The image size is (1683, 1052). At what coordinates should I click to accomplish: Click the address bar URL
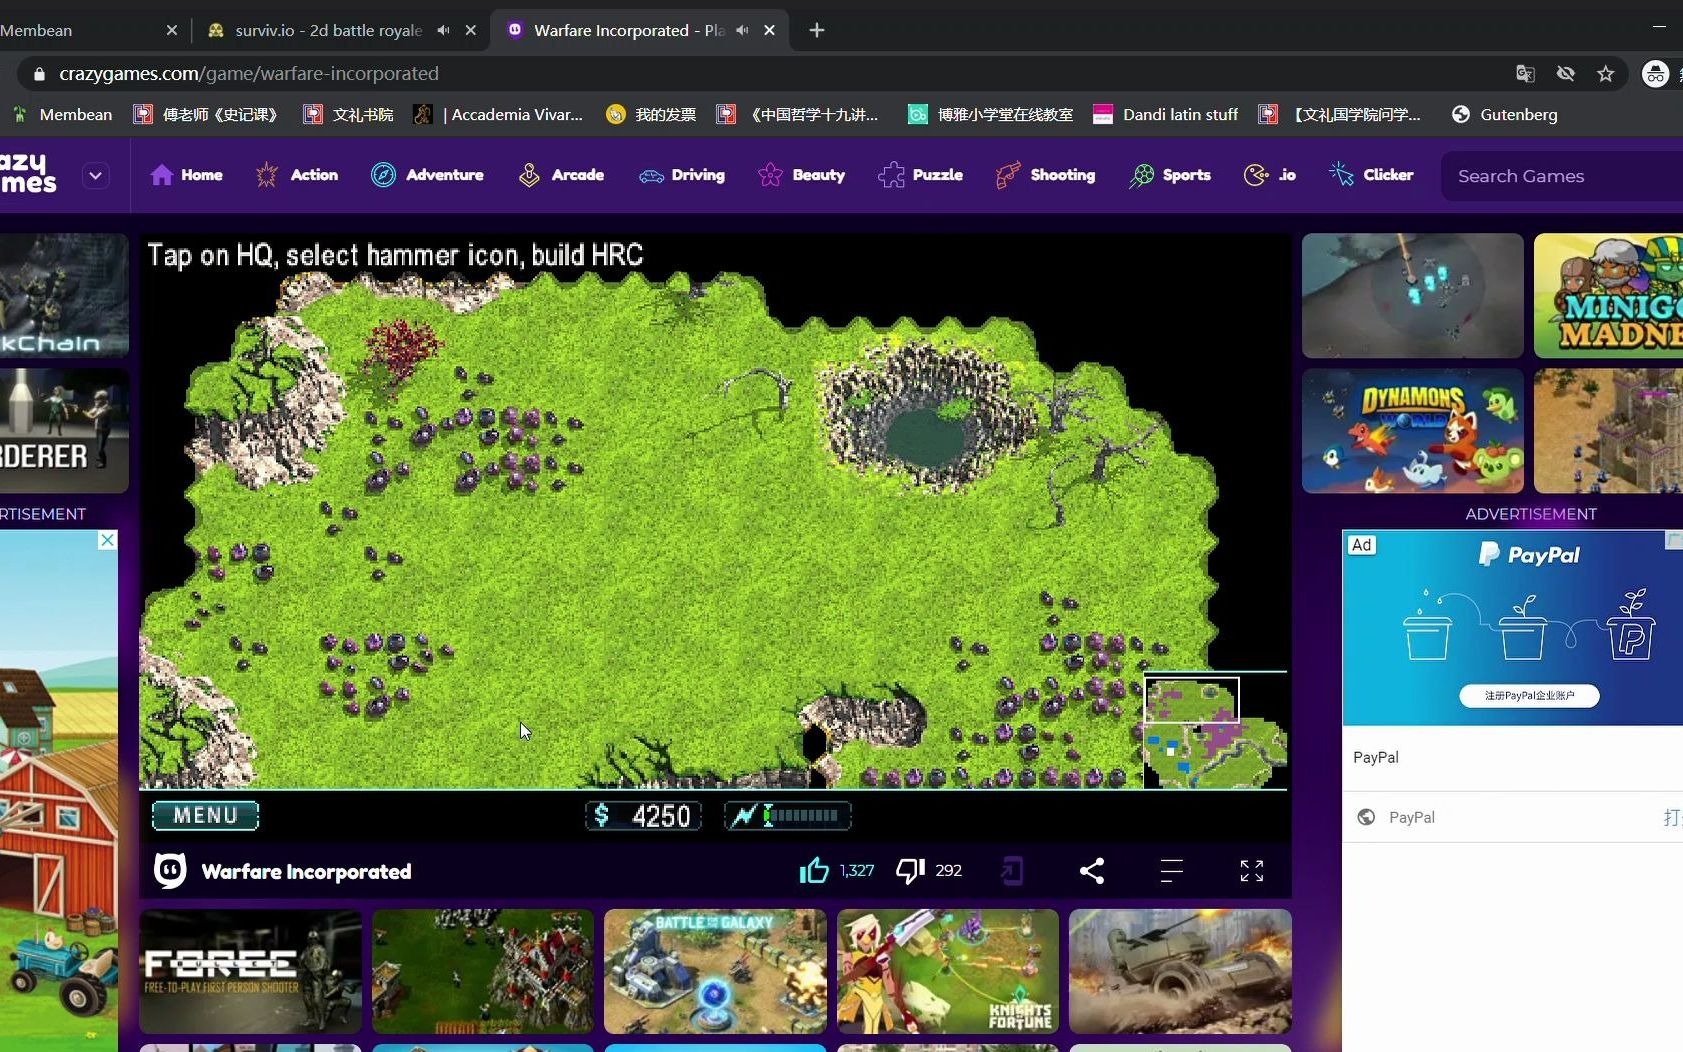(x=249, y=73)
